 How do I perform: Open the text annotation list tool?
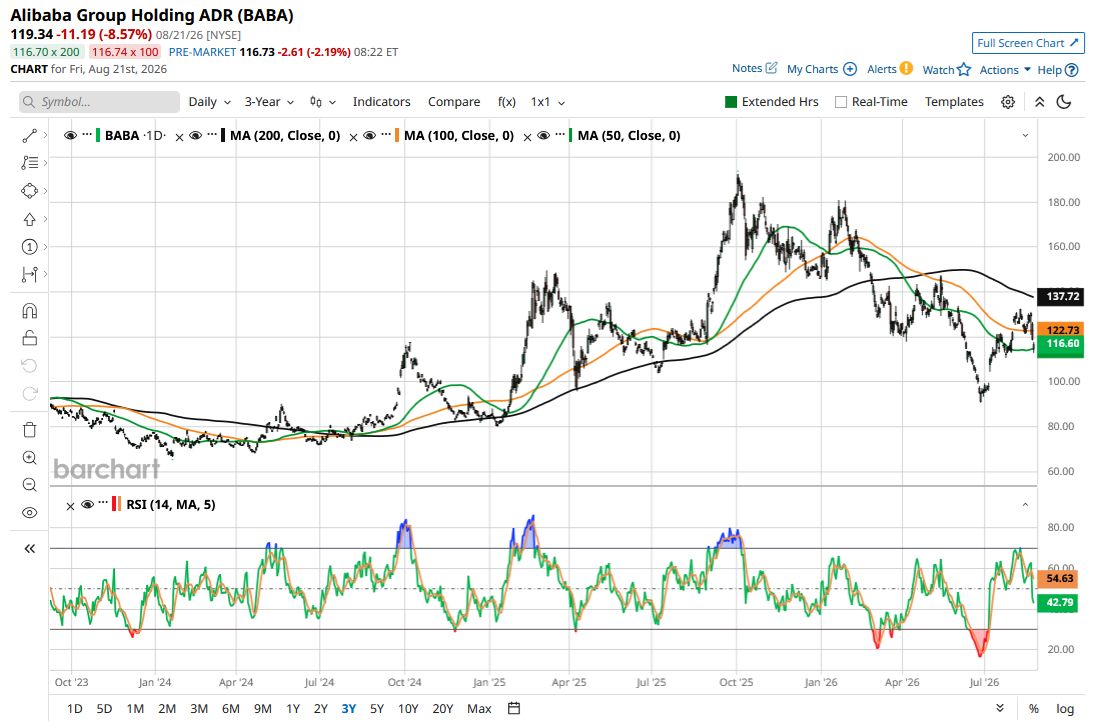pyautogui.click(x=29, y=163)
